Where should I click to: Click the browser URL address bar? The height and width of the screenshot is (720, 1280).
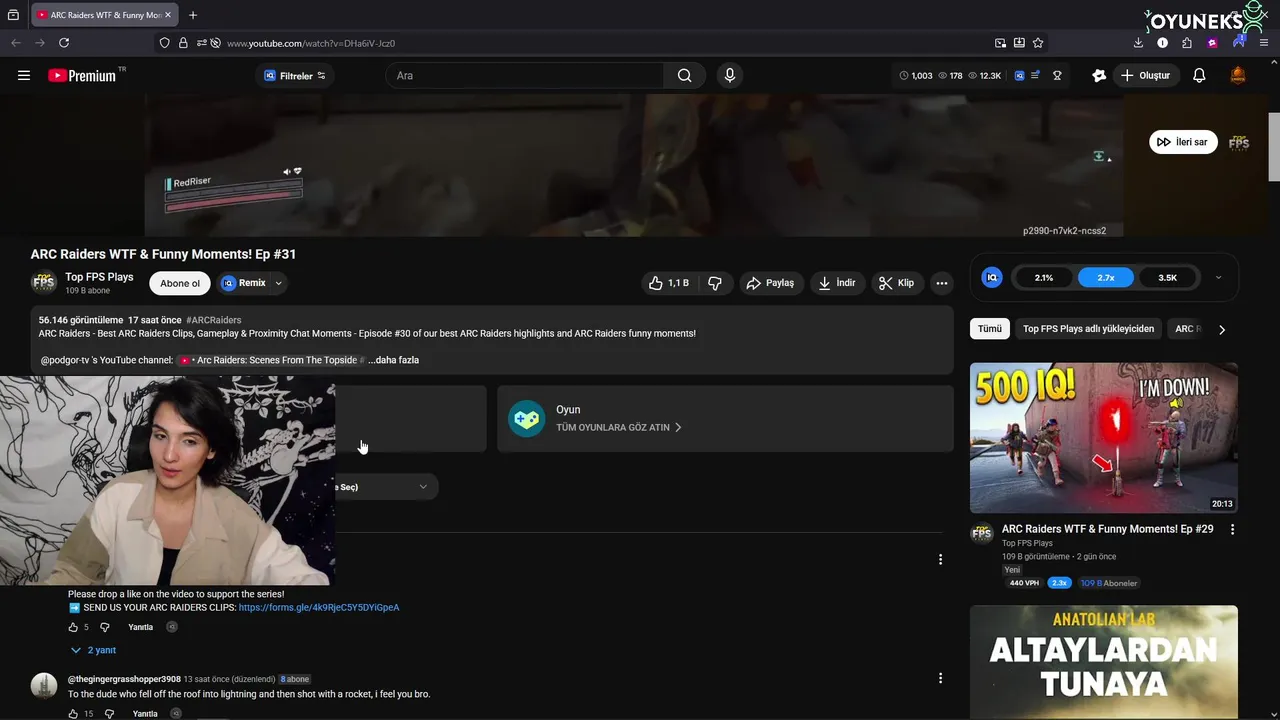pos(600,43)
